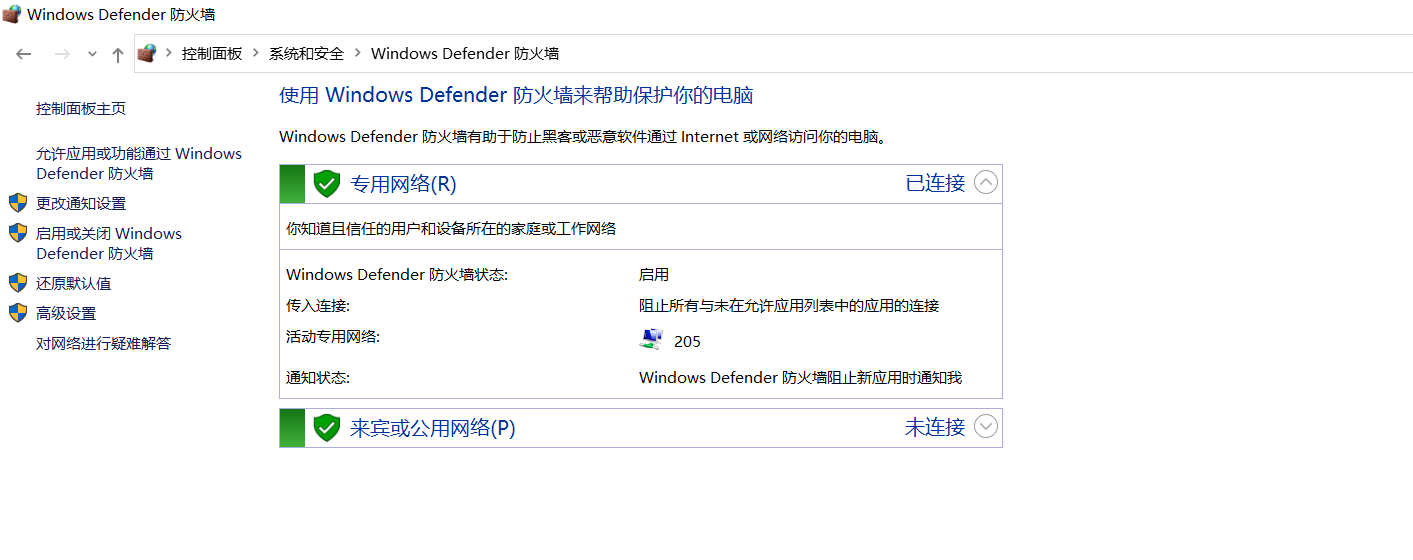The width and height of the screenshot is (1413, 560).
Task: Click the page heading 使用 Windows Defender 防火墙来帮助保护你的电脑
Action: point(516,95)
